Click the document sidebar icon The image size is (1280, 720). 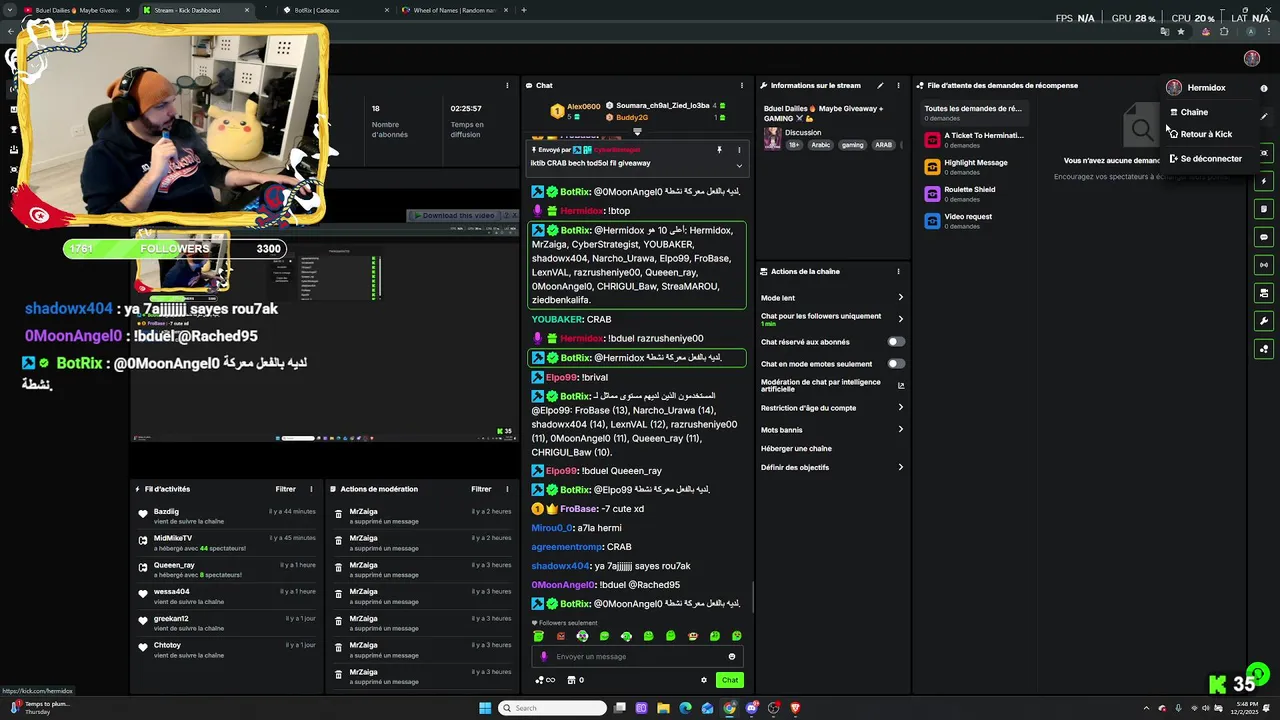tap(1264, 209)
